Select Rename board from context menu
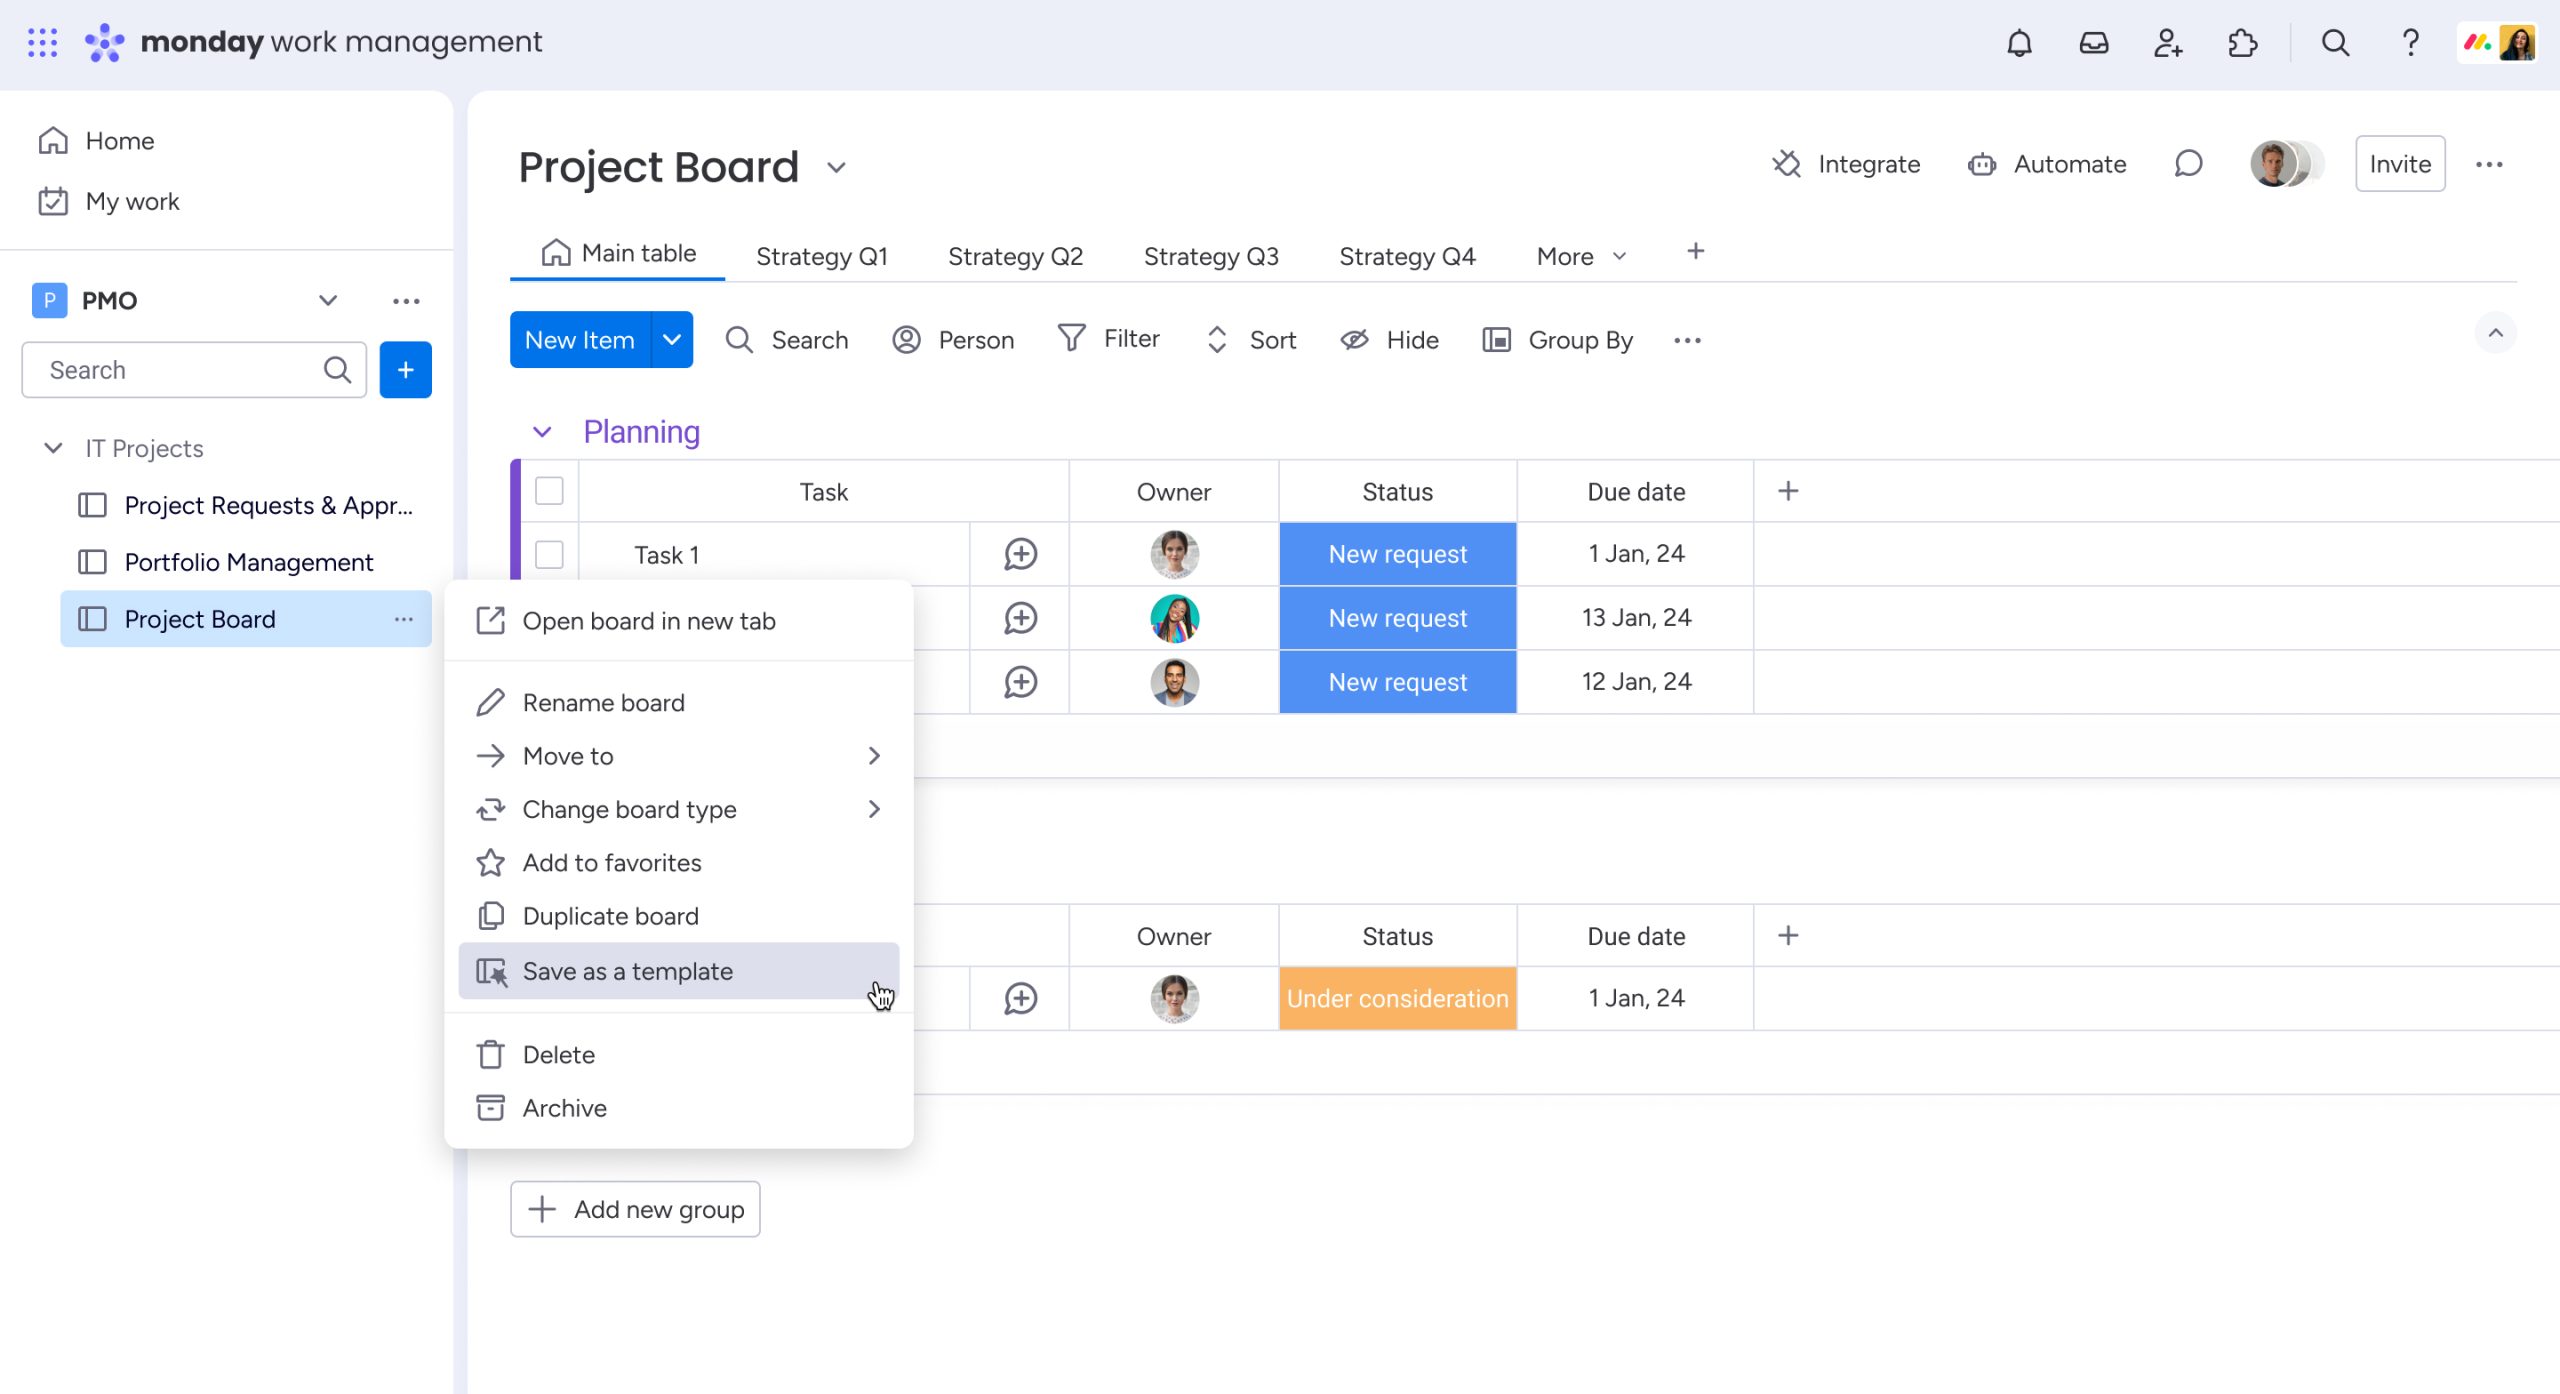The height and width of the screenshot is (1394, 2560). [678, 702]
